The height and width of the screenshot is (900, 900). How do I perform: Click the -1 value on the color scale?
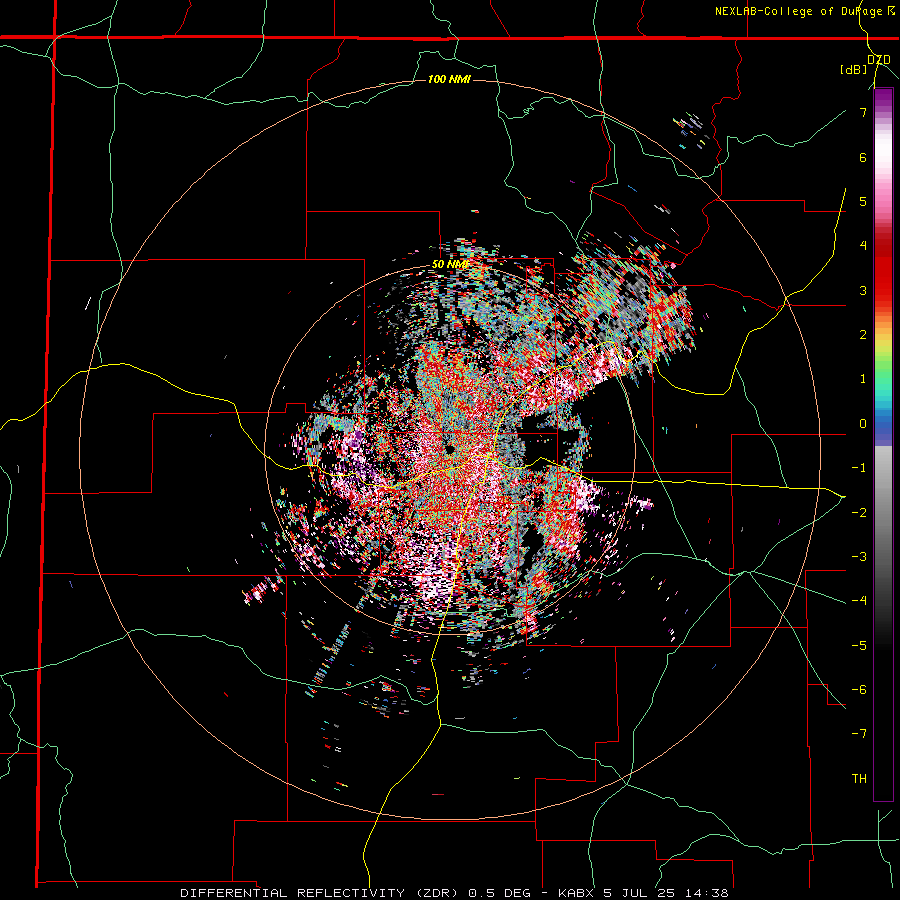859,468
